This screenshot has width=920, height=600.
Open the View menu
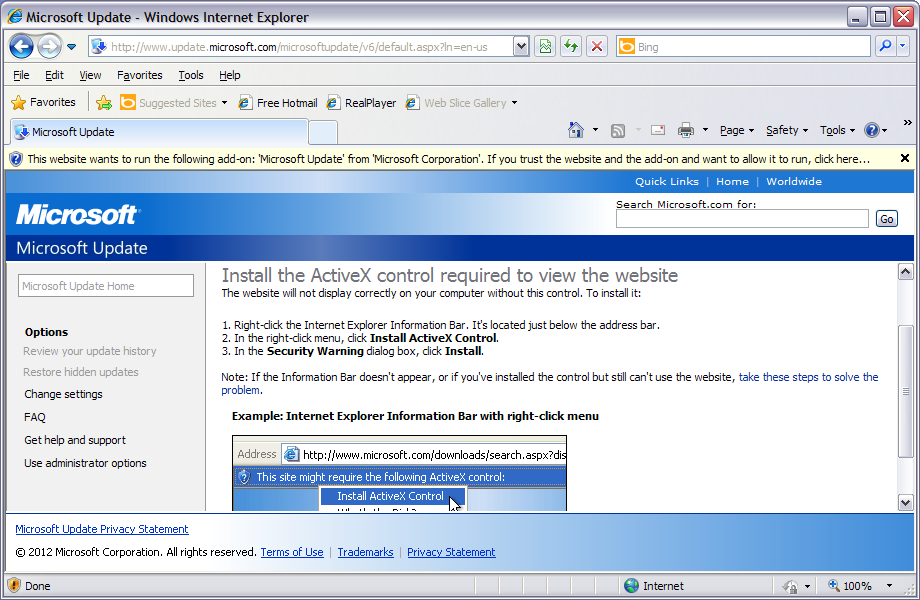point(90,75)
